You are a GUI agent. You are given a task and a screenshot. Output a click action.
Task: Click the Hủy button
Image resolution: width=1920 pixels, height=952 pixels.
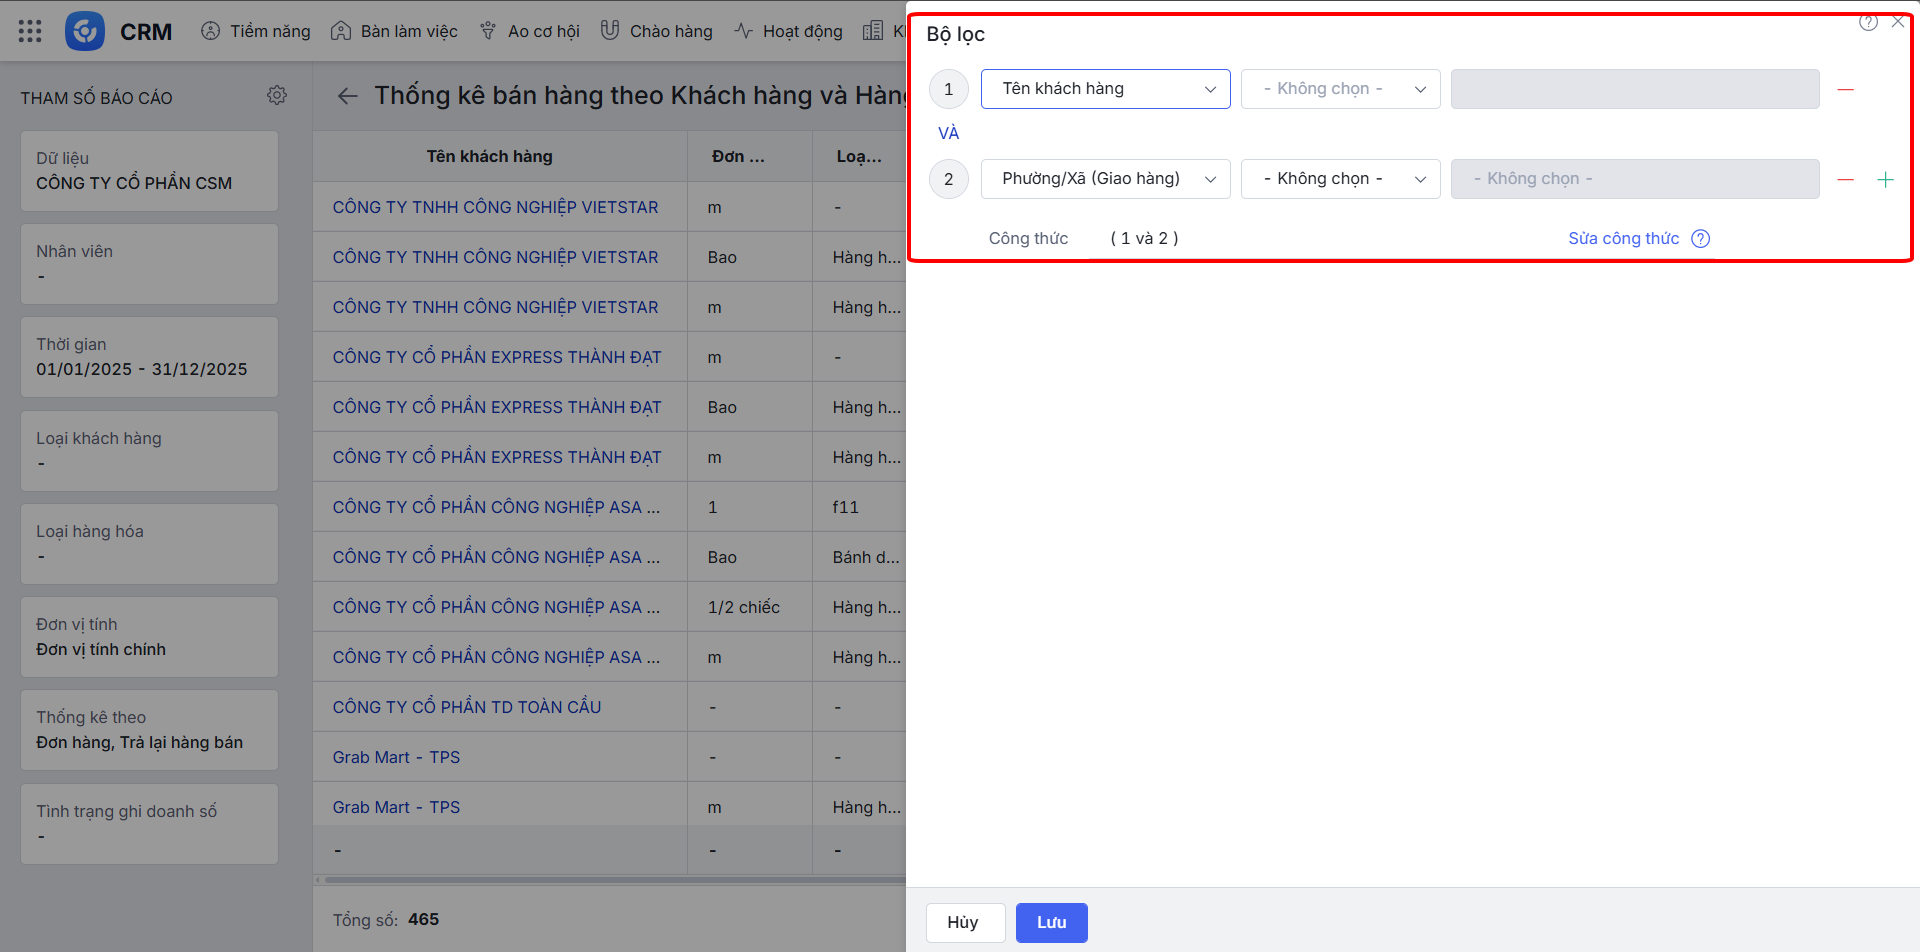964,922
